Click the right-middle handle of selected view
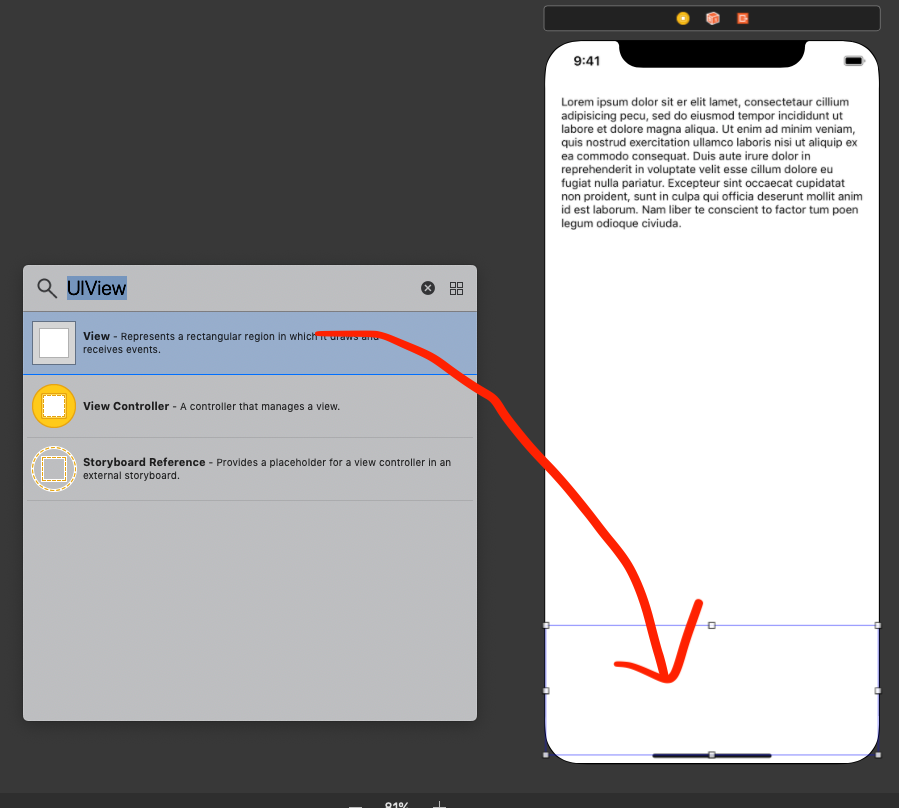899x808 pixels. [878, 690]
